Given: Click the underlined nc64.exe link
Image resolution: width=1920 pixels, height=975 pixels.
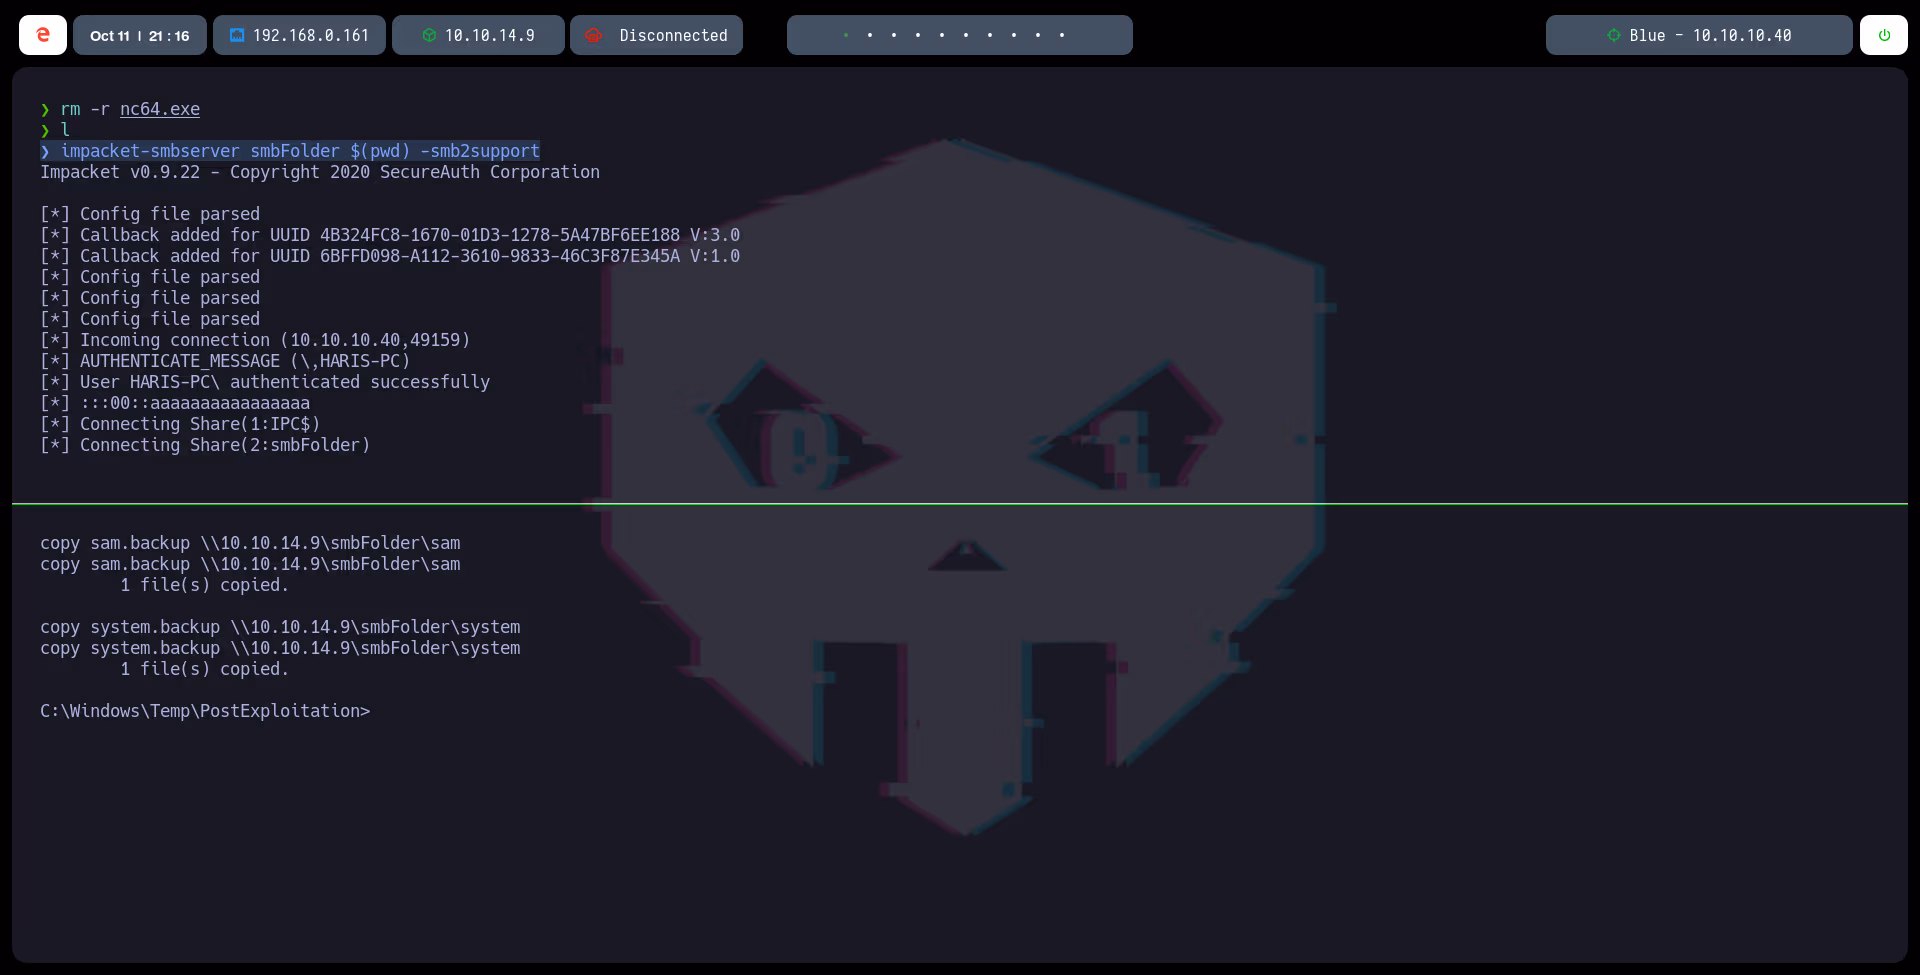Looking at the screenshot, I should 159,110.
